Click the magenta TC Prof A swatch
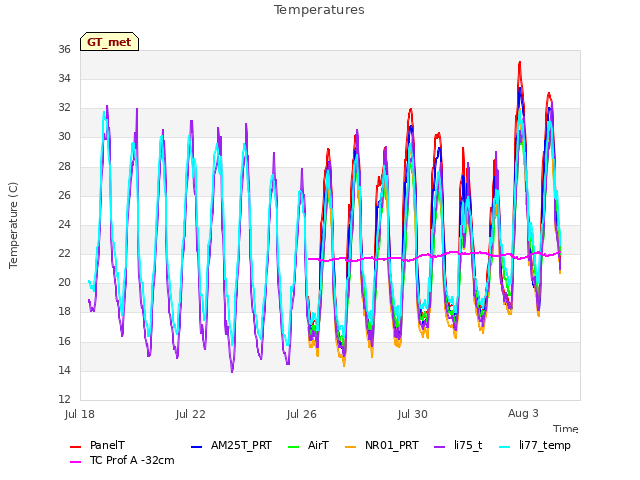640x480 pixels. 76,462
